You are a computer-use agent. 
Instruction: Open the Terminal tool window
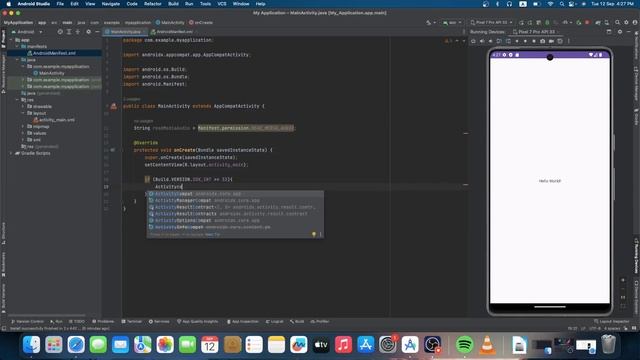pyautogui.click(x=132, y=322)
